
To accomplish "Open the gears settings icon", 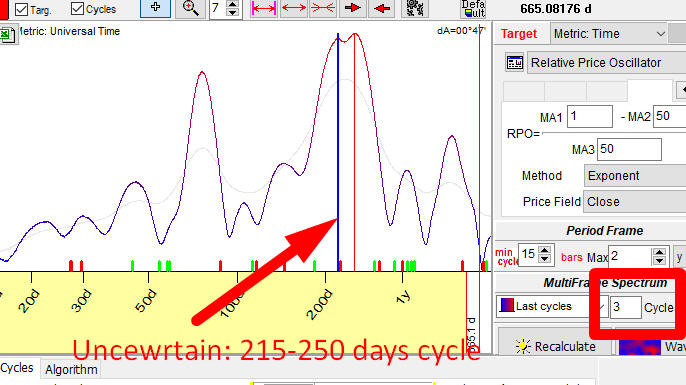I will pyautogui.click(x=414, y=8).
